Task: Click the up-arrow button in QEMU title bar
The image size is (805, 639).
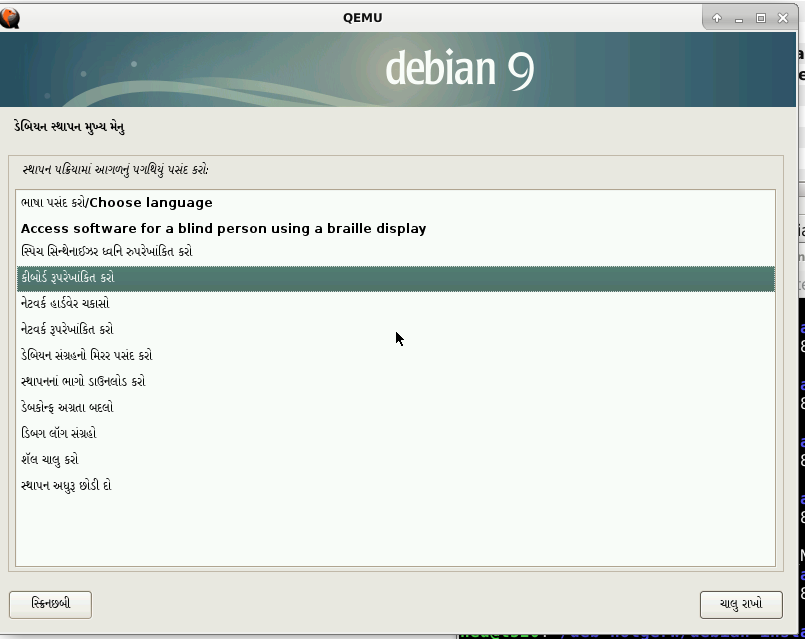Action: point(717,18)
